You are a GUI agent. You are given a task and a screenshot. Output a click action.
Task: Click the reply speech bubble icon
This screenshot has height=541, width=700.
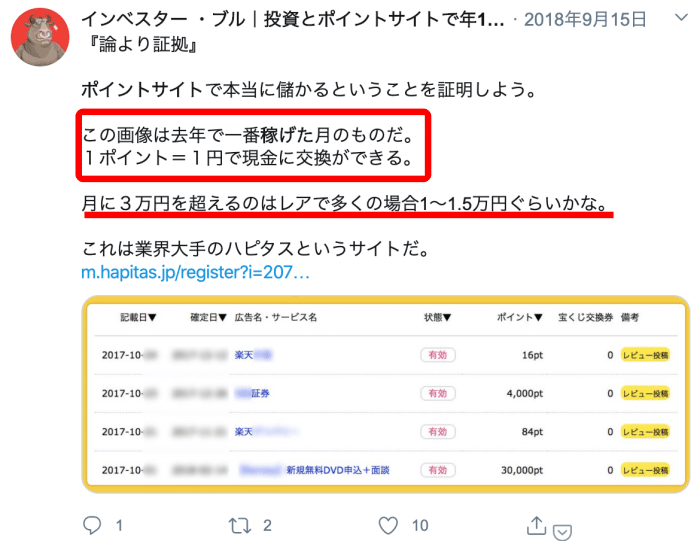[x=92, y=525]
